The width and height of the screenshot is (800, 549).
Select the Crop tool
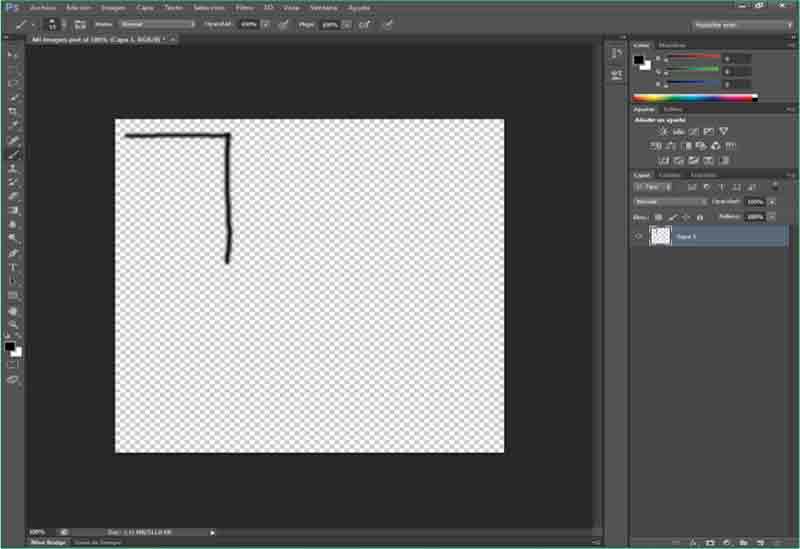coord(13,111)
